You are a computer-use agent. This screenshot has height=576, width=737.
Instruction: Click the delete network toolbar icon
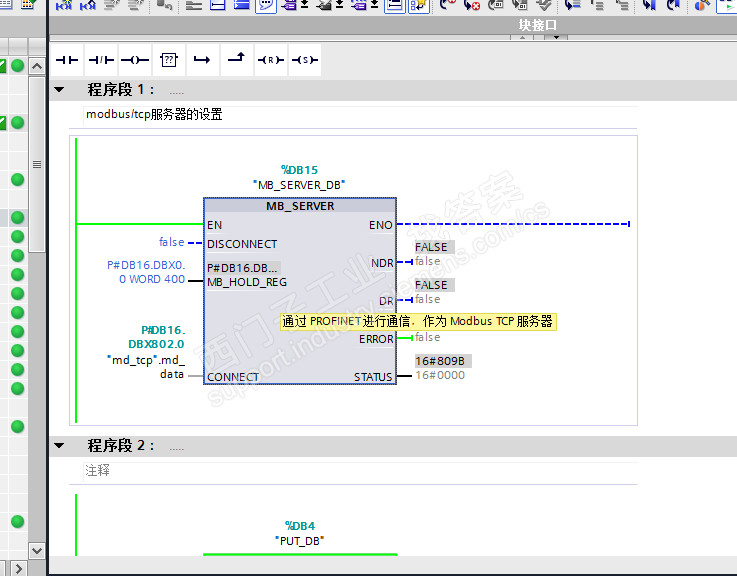88,5
